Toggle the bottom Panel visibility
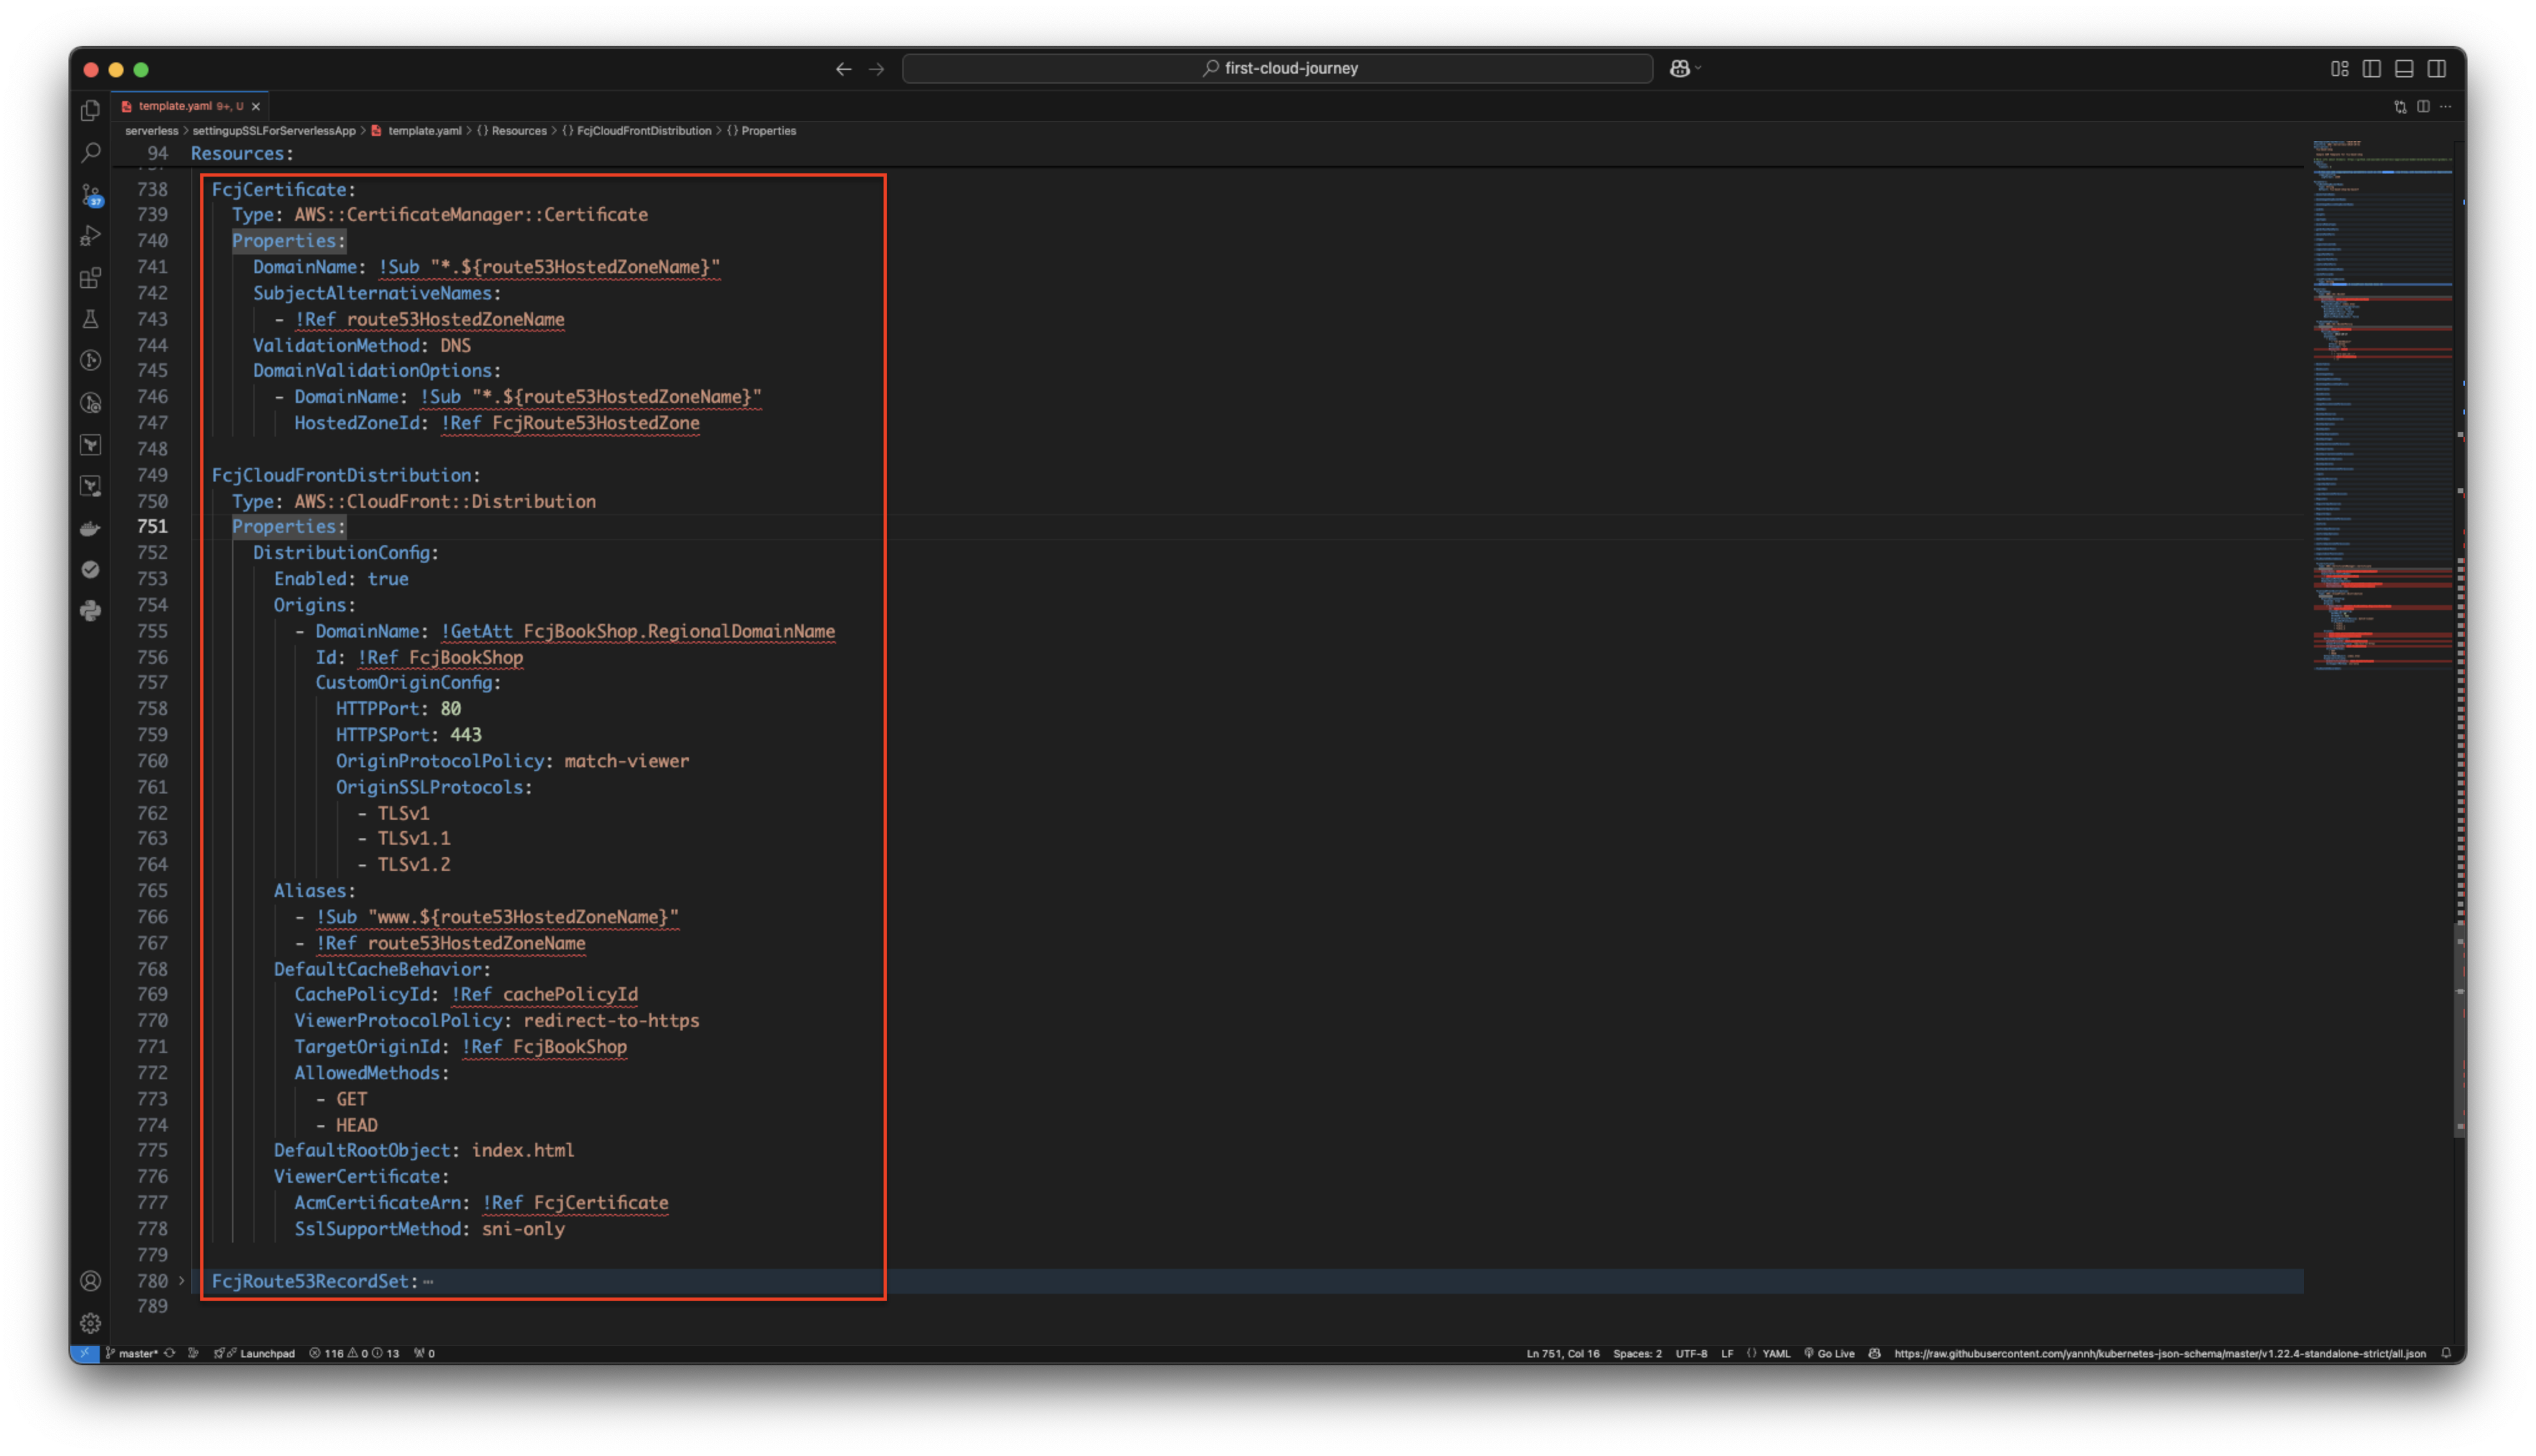The image size is (2536, 1456). pyautogui.click(x=2404, y=69)
